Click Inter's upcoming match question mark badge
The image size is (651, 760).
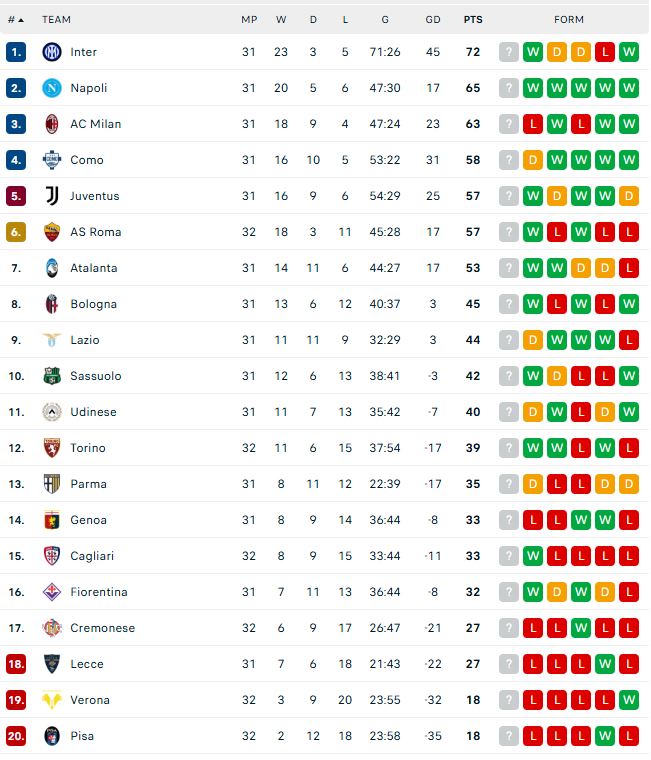pos(509,52)
